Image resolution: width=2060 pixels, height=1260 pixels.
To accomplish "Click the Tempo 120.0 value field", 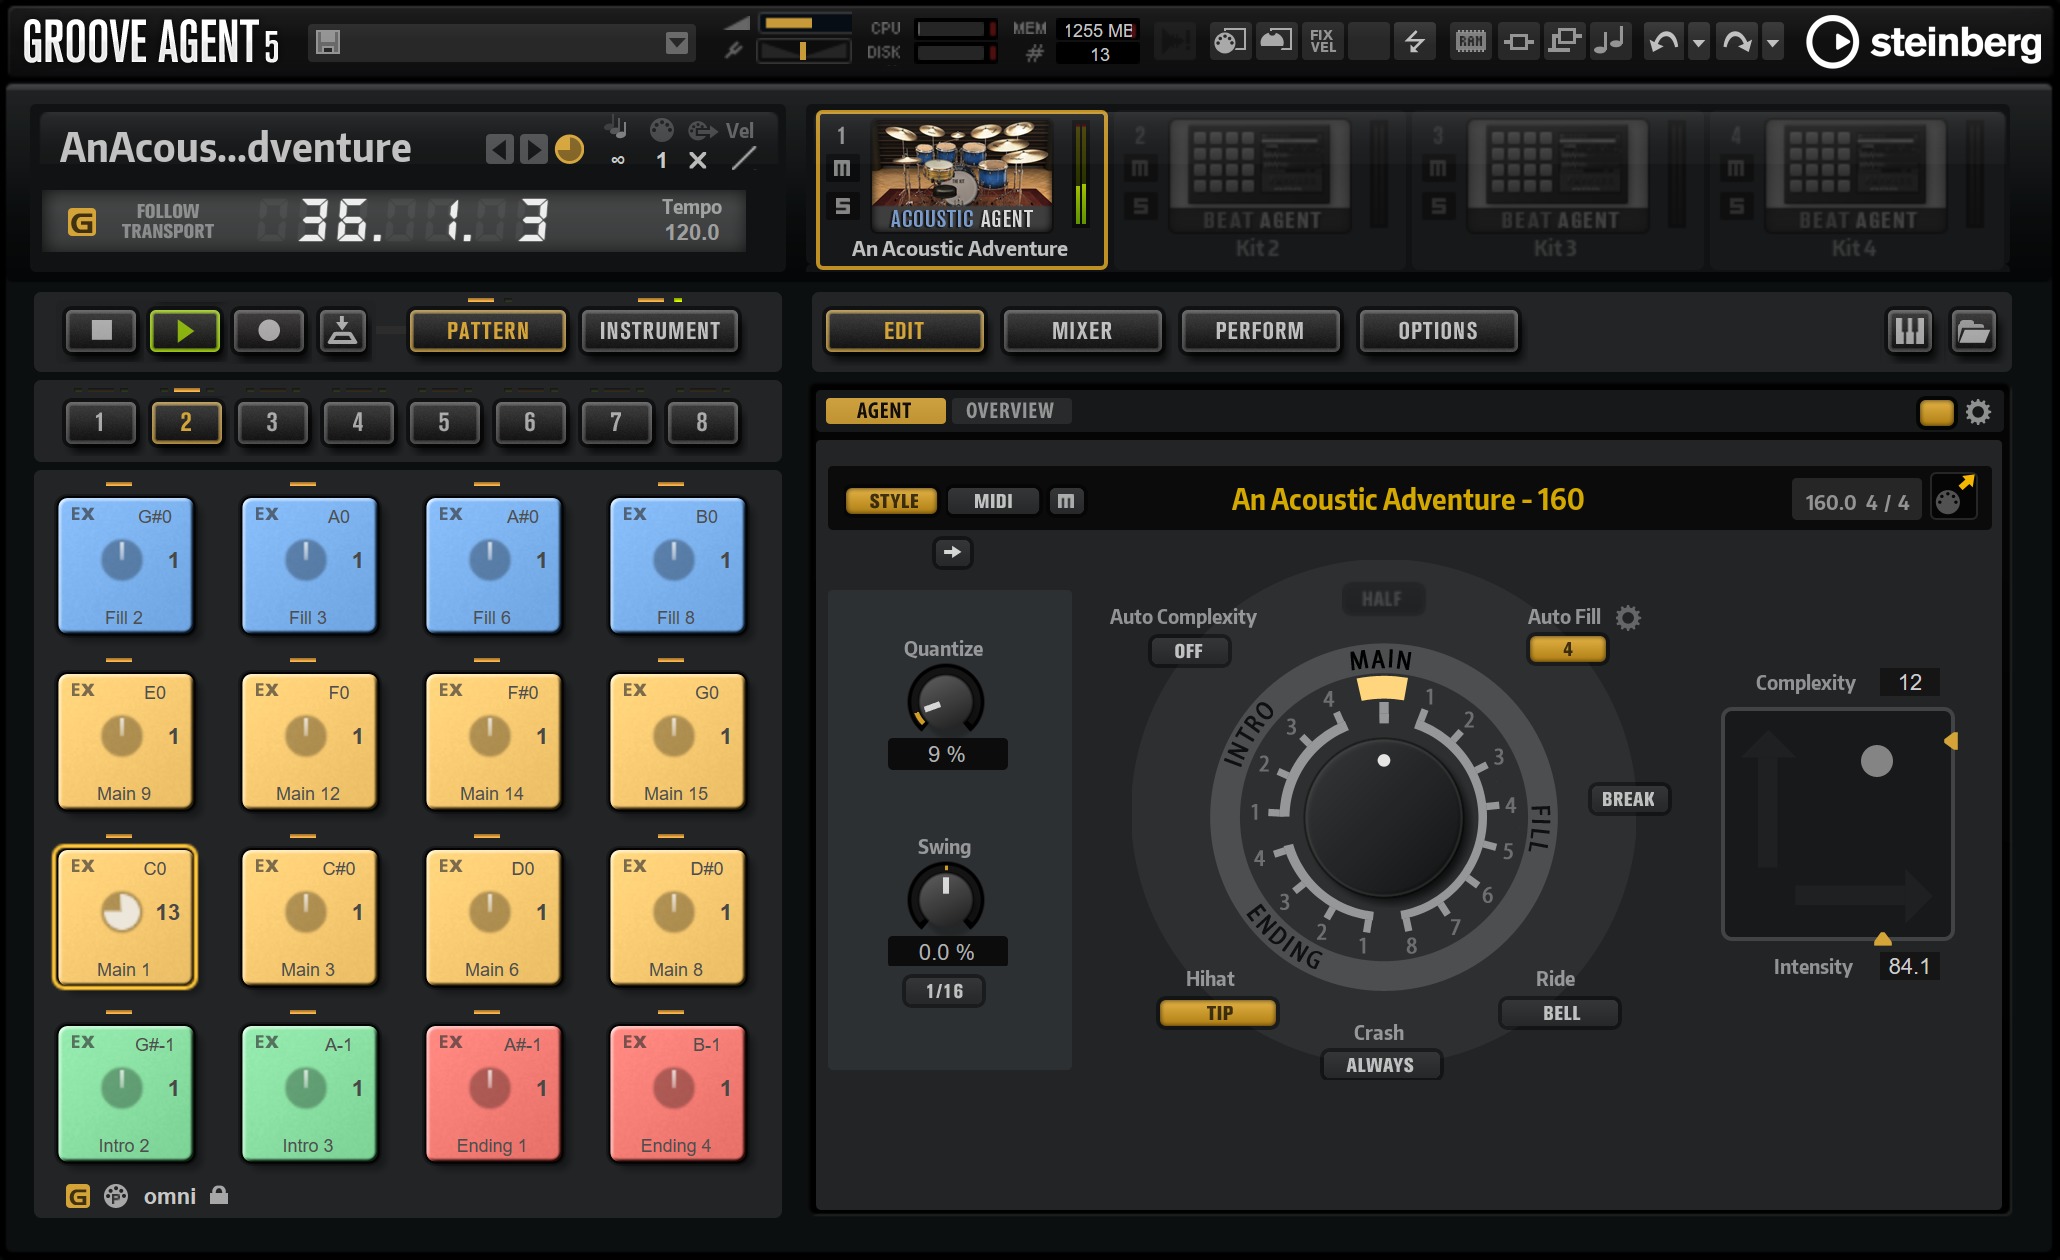I will click(x=692, y=232).
